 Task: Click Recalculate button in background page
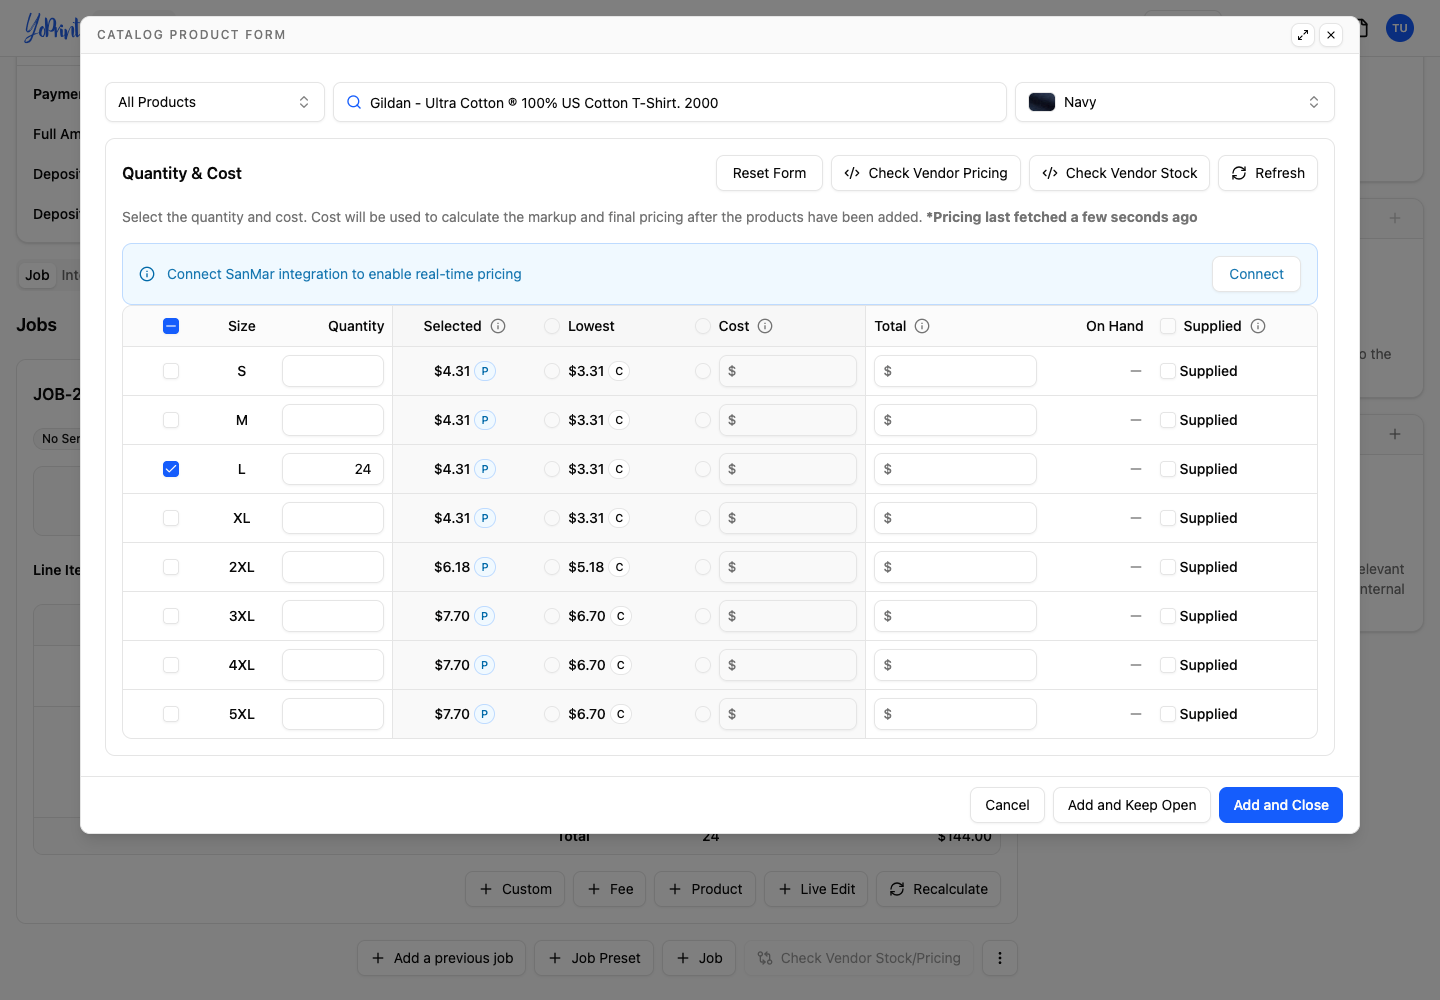[939, 889]
